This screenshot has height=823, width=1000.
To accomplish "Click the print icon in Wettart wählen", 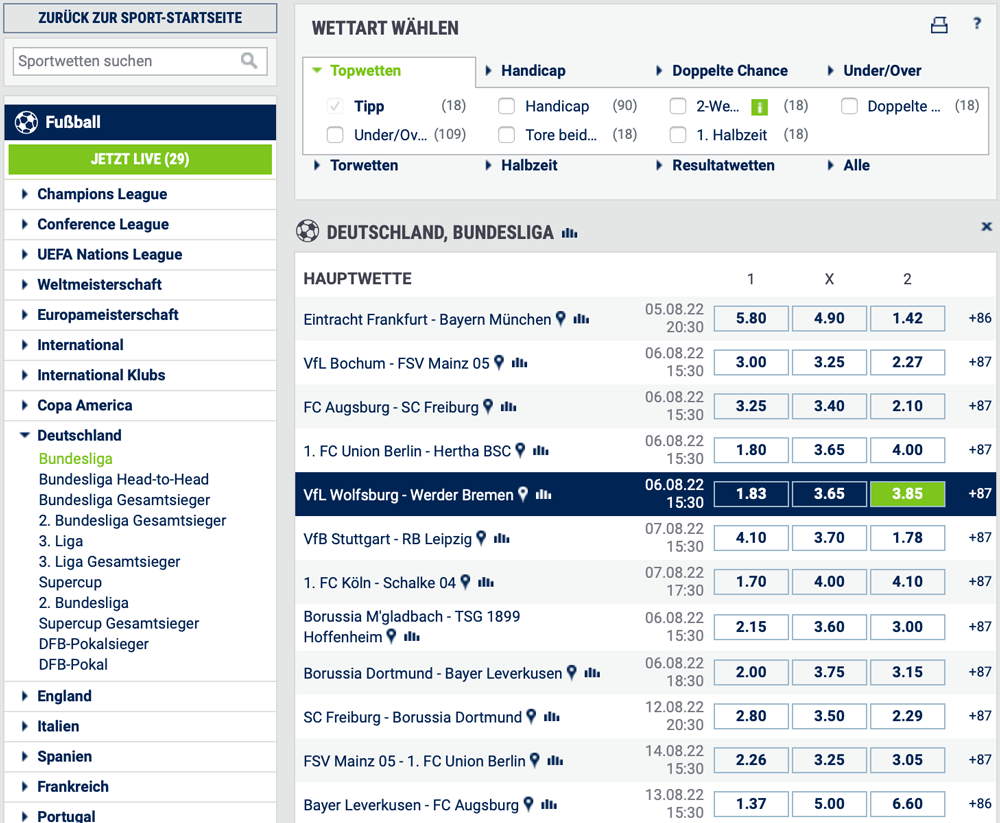I will 939,26.
